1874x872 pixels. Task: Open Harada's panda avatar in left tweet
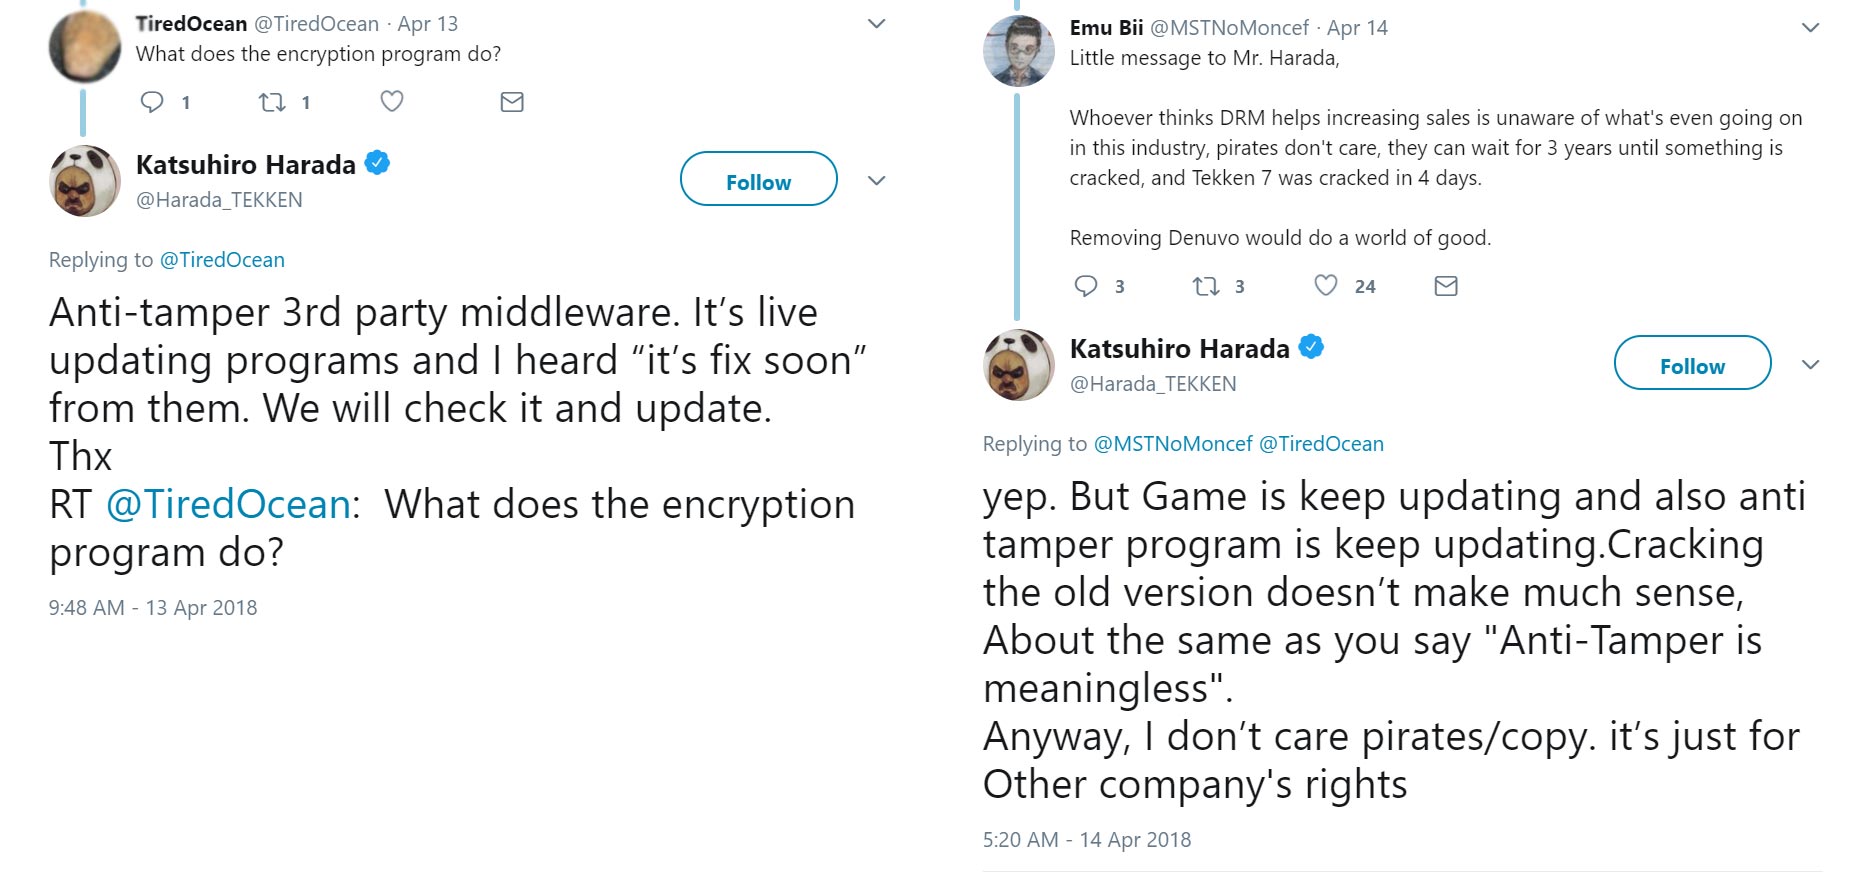[85, 181]
